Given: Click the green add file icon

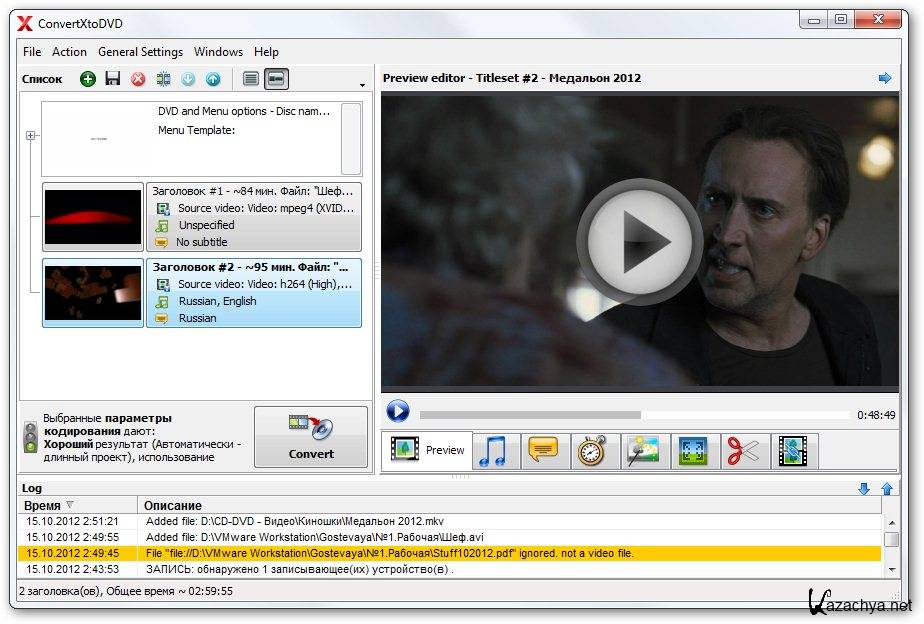Looking at the screenshot, I should 88,79.
